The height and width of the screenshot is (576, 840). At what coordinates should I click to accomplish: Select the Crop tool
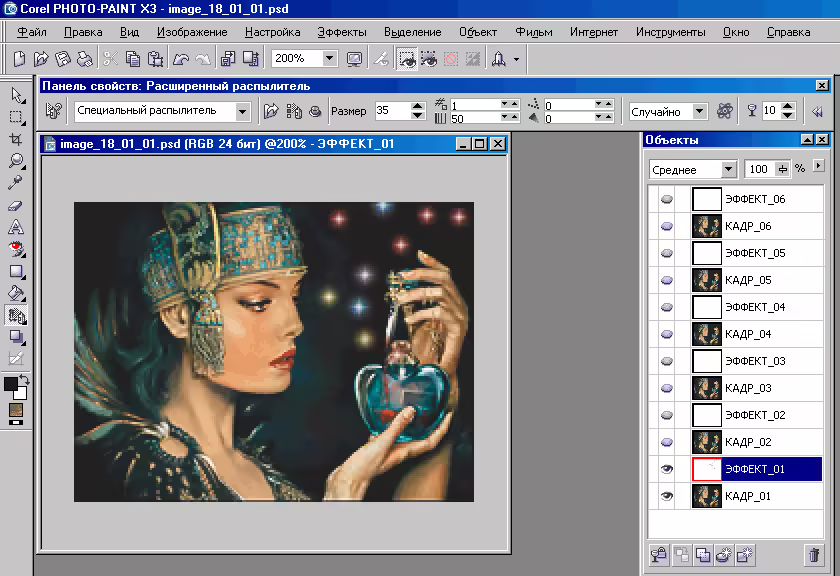(x=17, y=139)
